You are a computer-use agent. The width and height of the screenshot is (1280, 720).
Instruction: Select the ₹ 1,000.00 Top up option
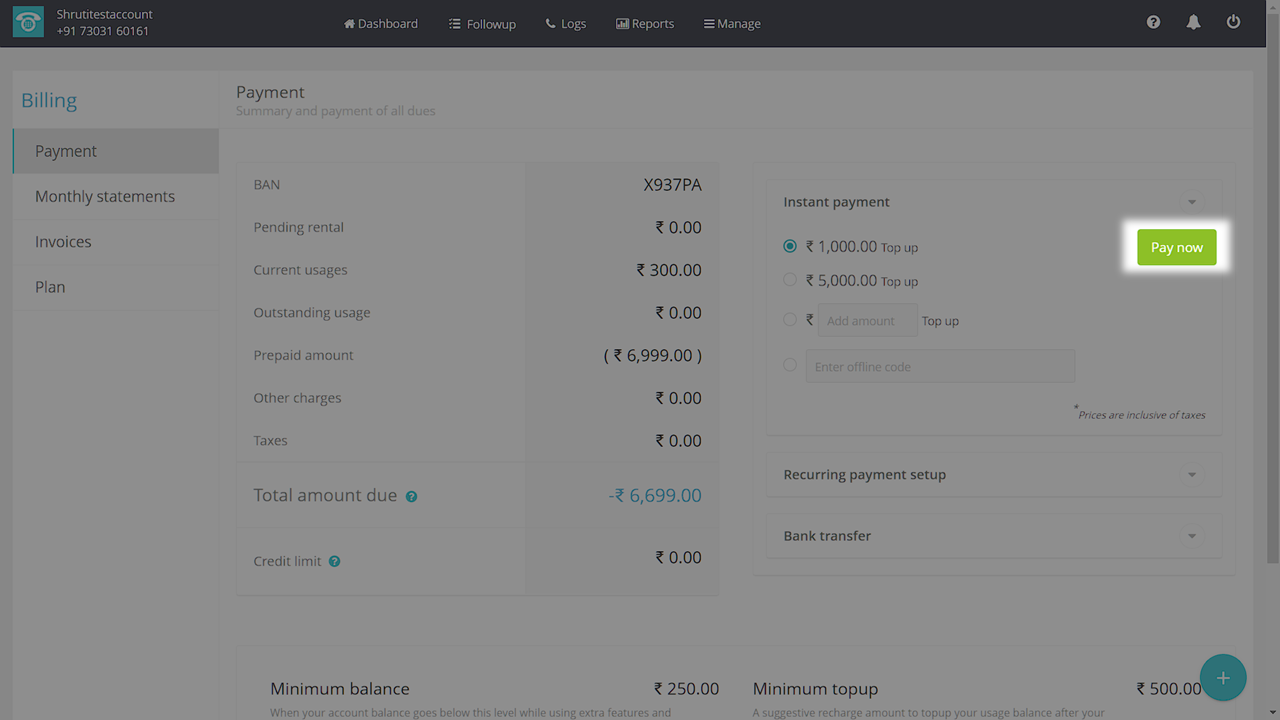pos(790,246)
